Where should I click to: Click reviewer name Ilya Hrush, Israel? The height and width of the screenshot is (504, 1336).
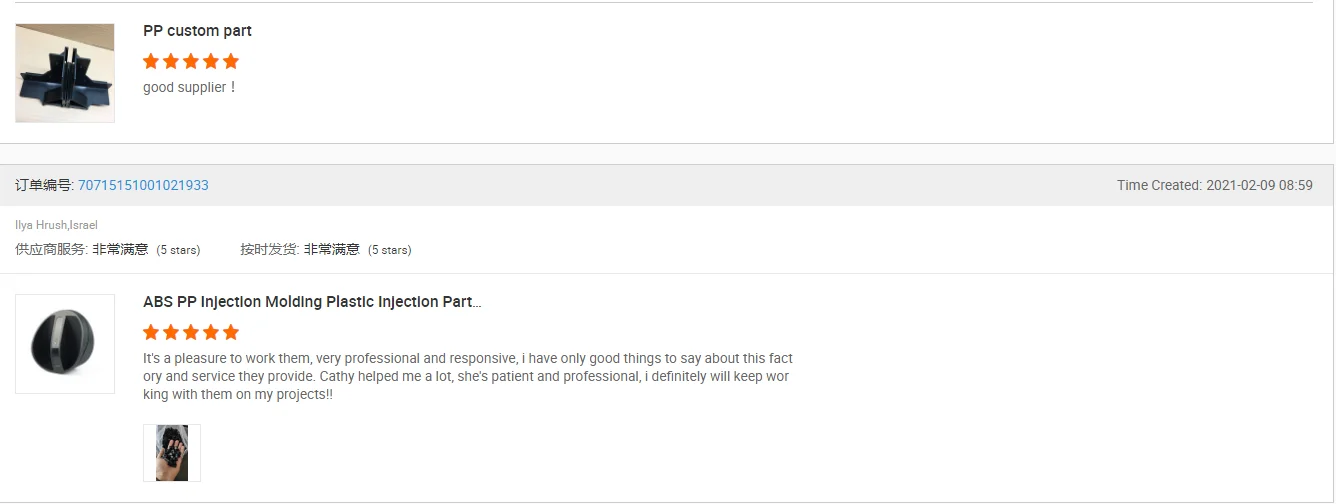56,225
